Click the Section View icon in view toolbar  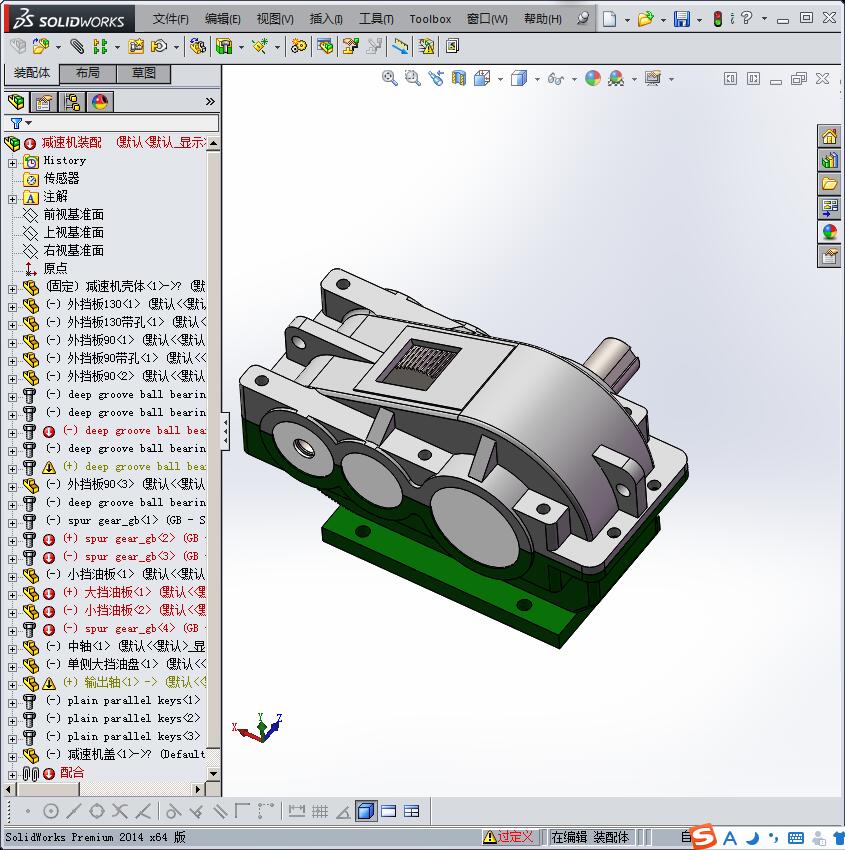459,78
